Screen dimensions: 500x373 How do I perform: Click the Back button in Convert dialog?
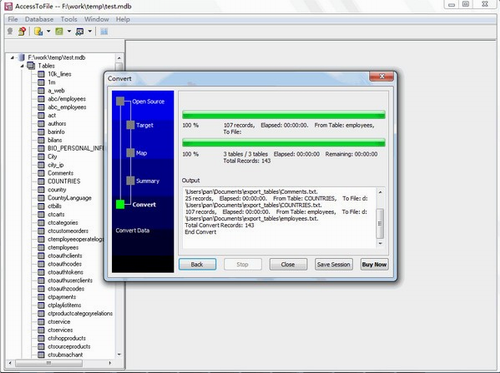click(x=197, y=264)
